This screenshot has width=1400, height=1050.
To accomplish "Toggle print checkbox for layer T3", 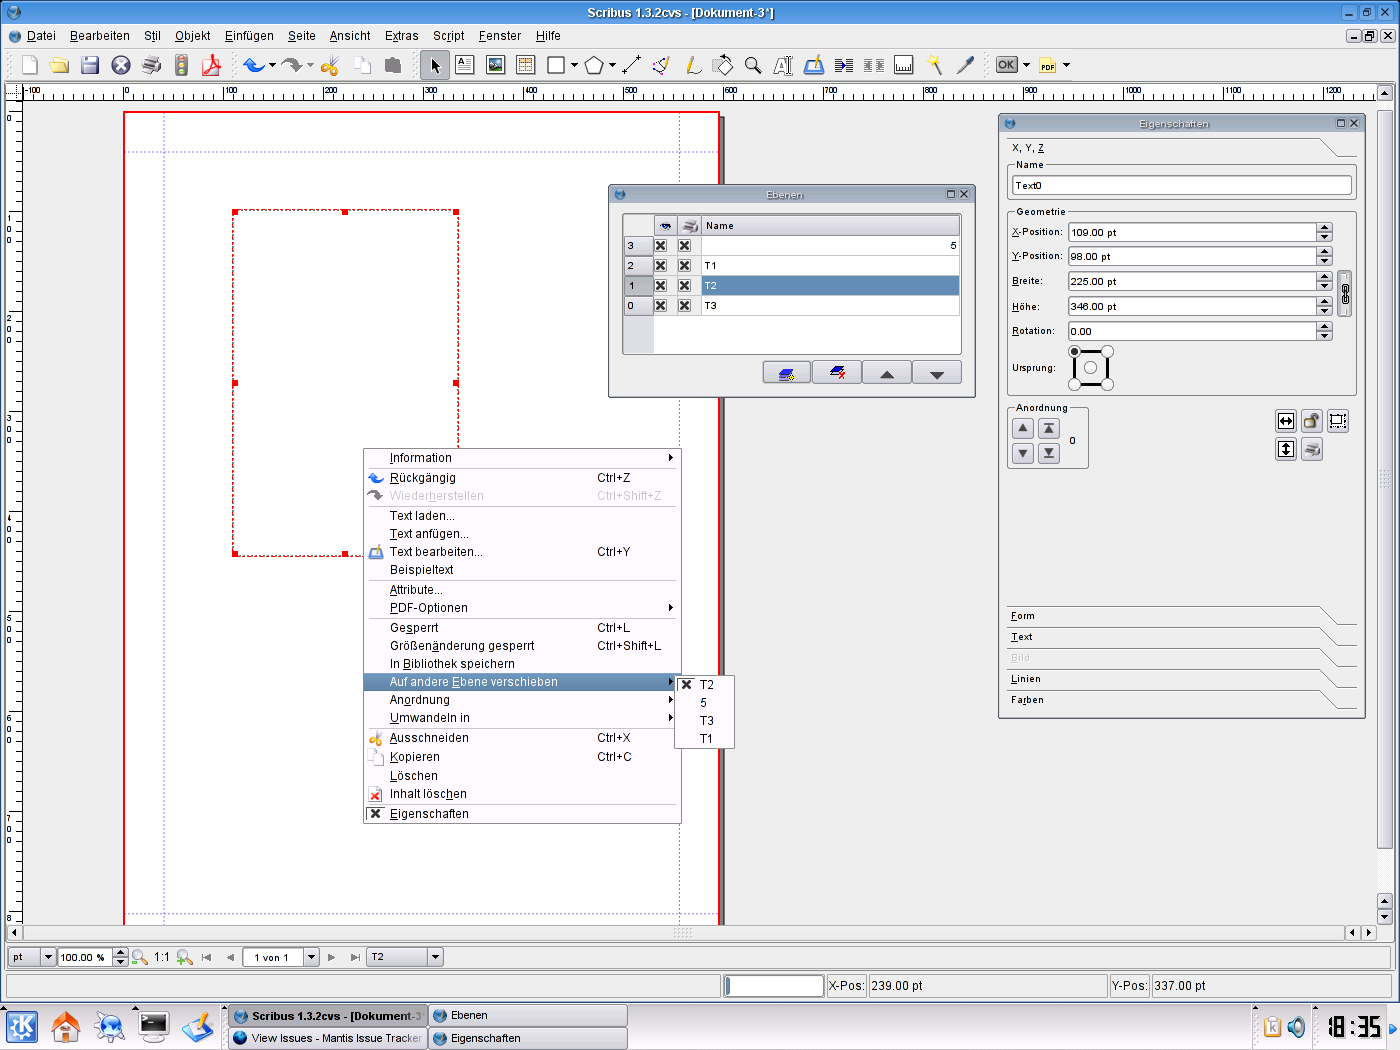I will click(684, 306).
